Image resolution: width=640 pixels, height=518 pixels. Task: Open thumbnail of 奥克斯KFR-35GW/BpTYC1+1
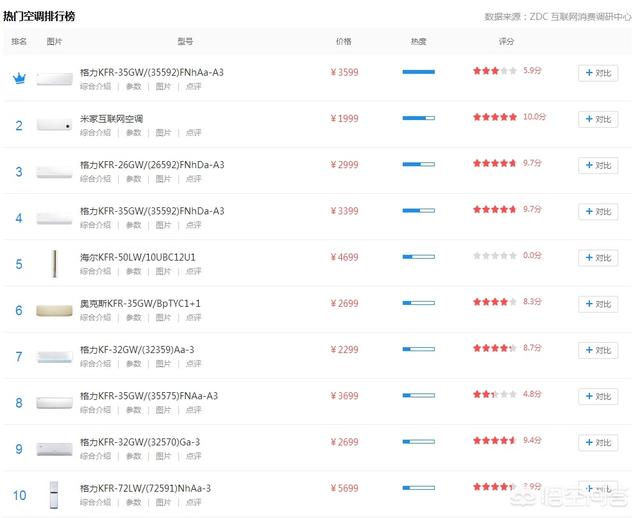[x=54, y=311]
